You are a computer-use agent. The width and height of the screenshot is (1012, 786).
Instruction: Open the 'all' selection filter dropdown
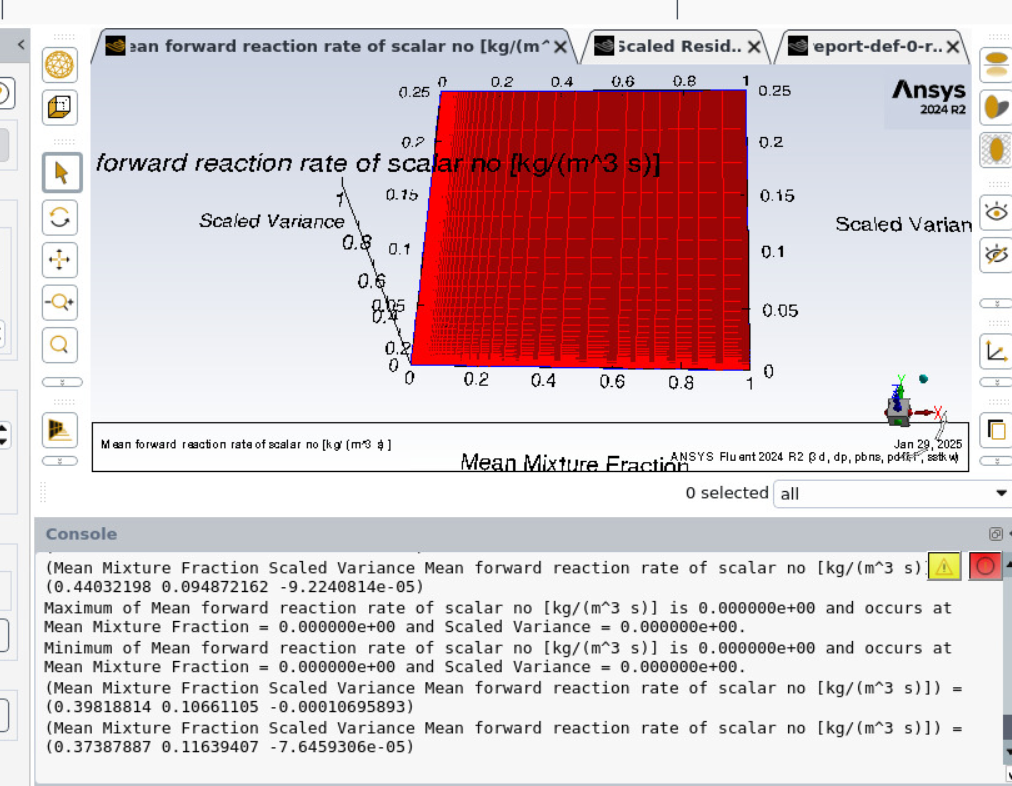pos(892,494)
